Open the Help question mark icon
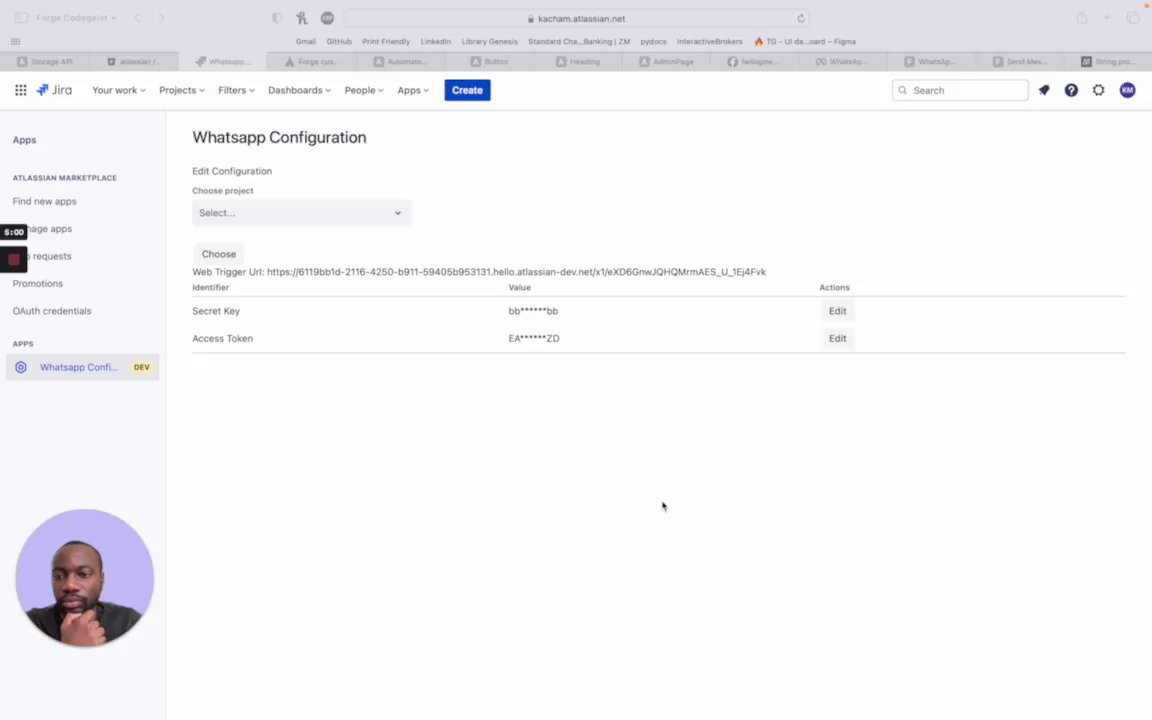This screenshot has width=1152, height=720. [1071, 90]
